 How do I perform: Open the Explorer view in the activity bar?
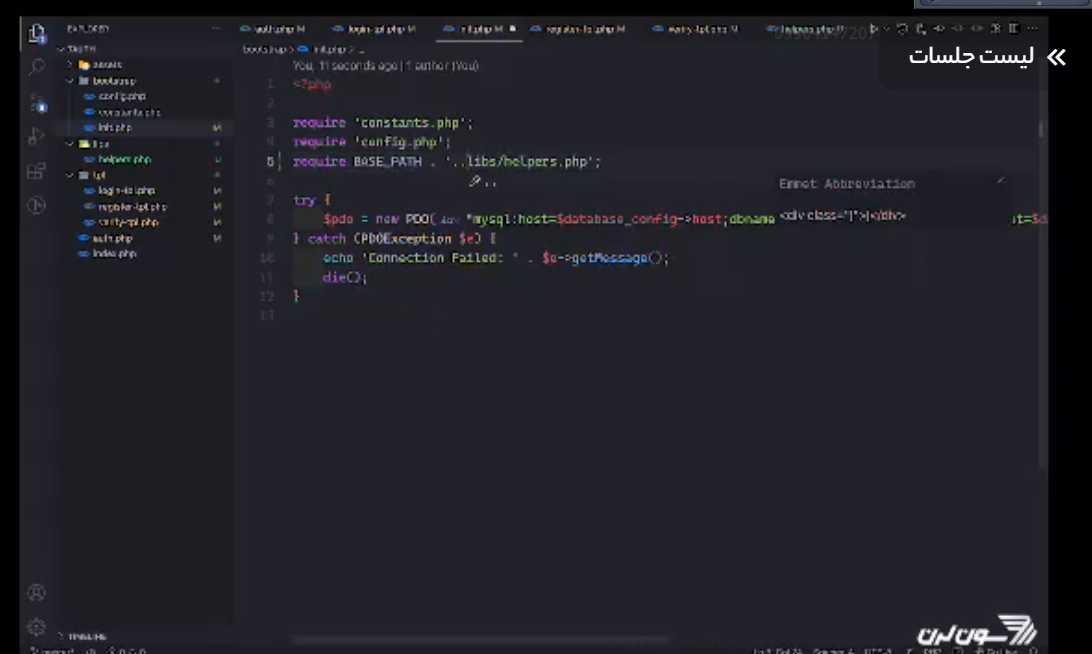coord(37,33)
